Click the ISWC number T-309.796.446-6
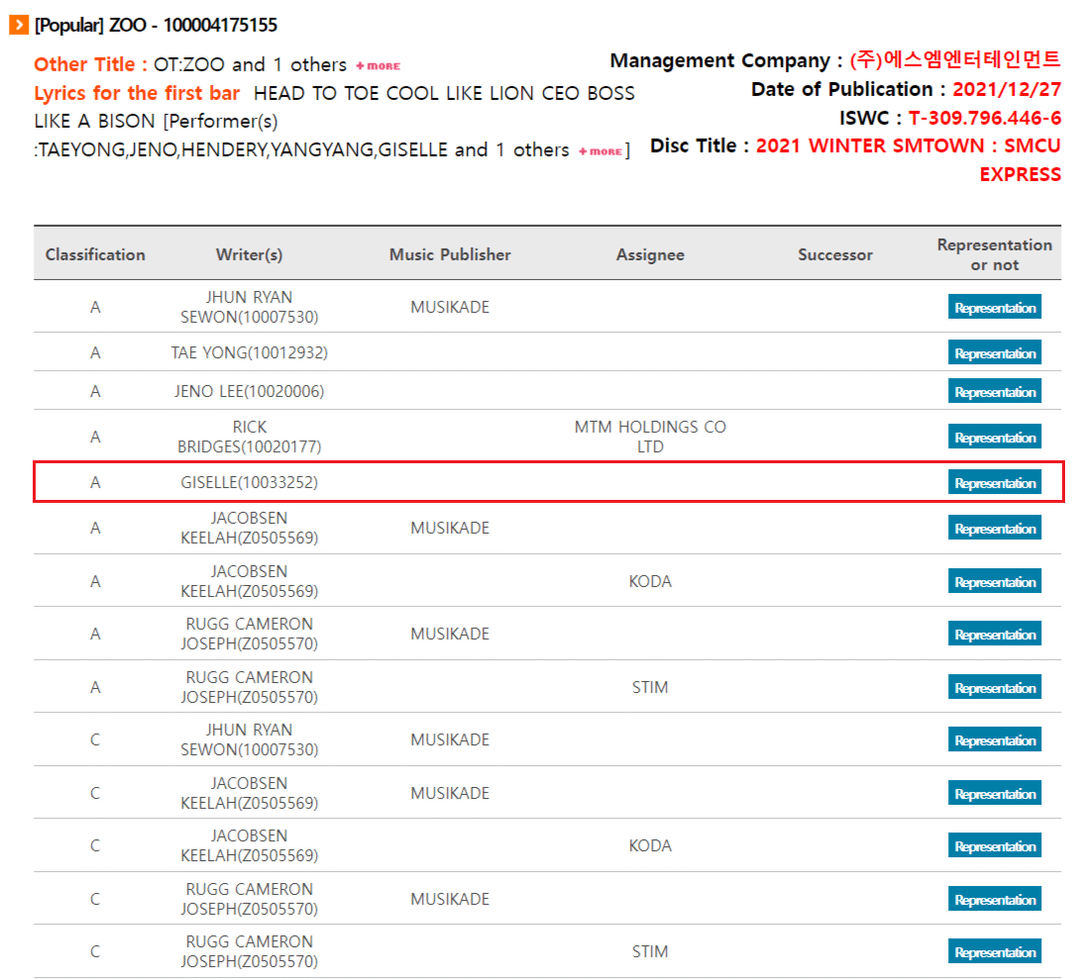 [984, 118]
